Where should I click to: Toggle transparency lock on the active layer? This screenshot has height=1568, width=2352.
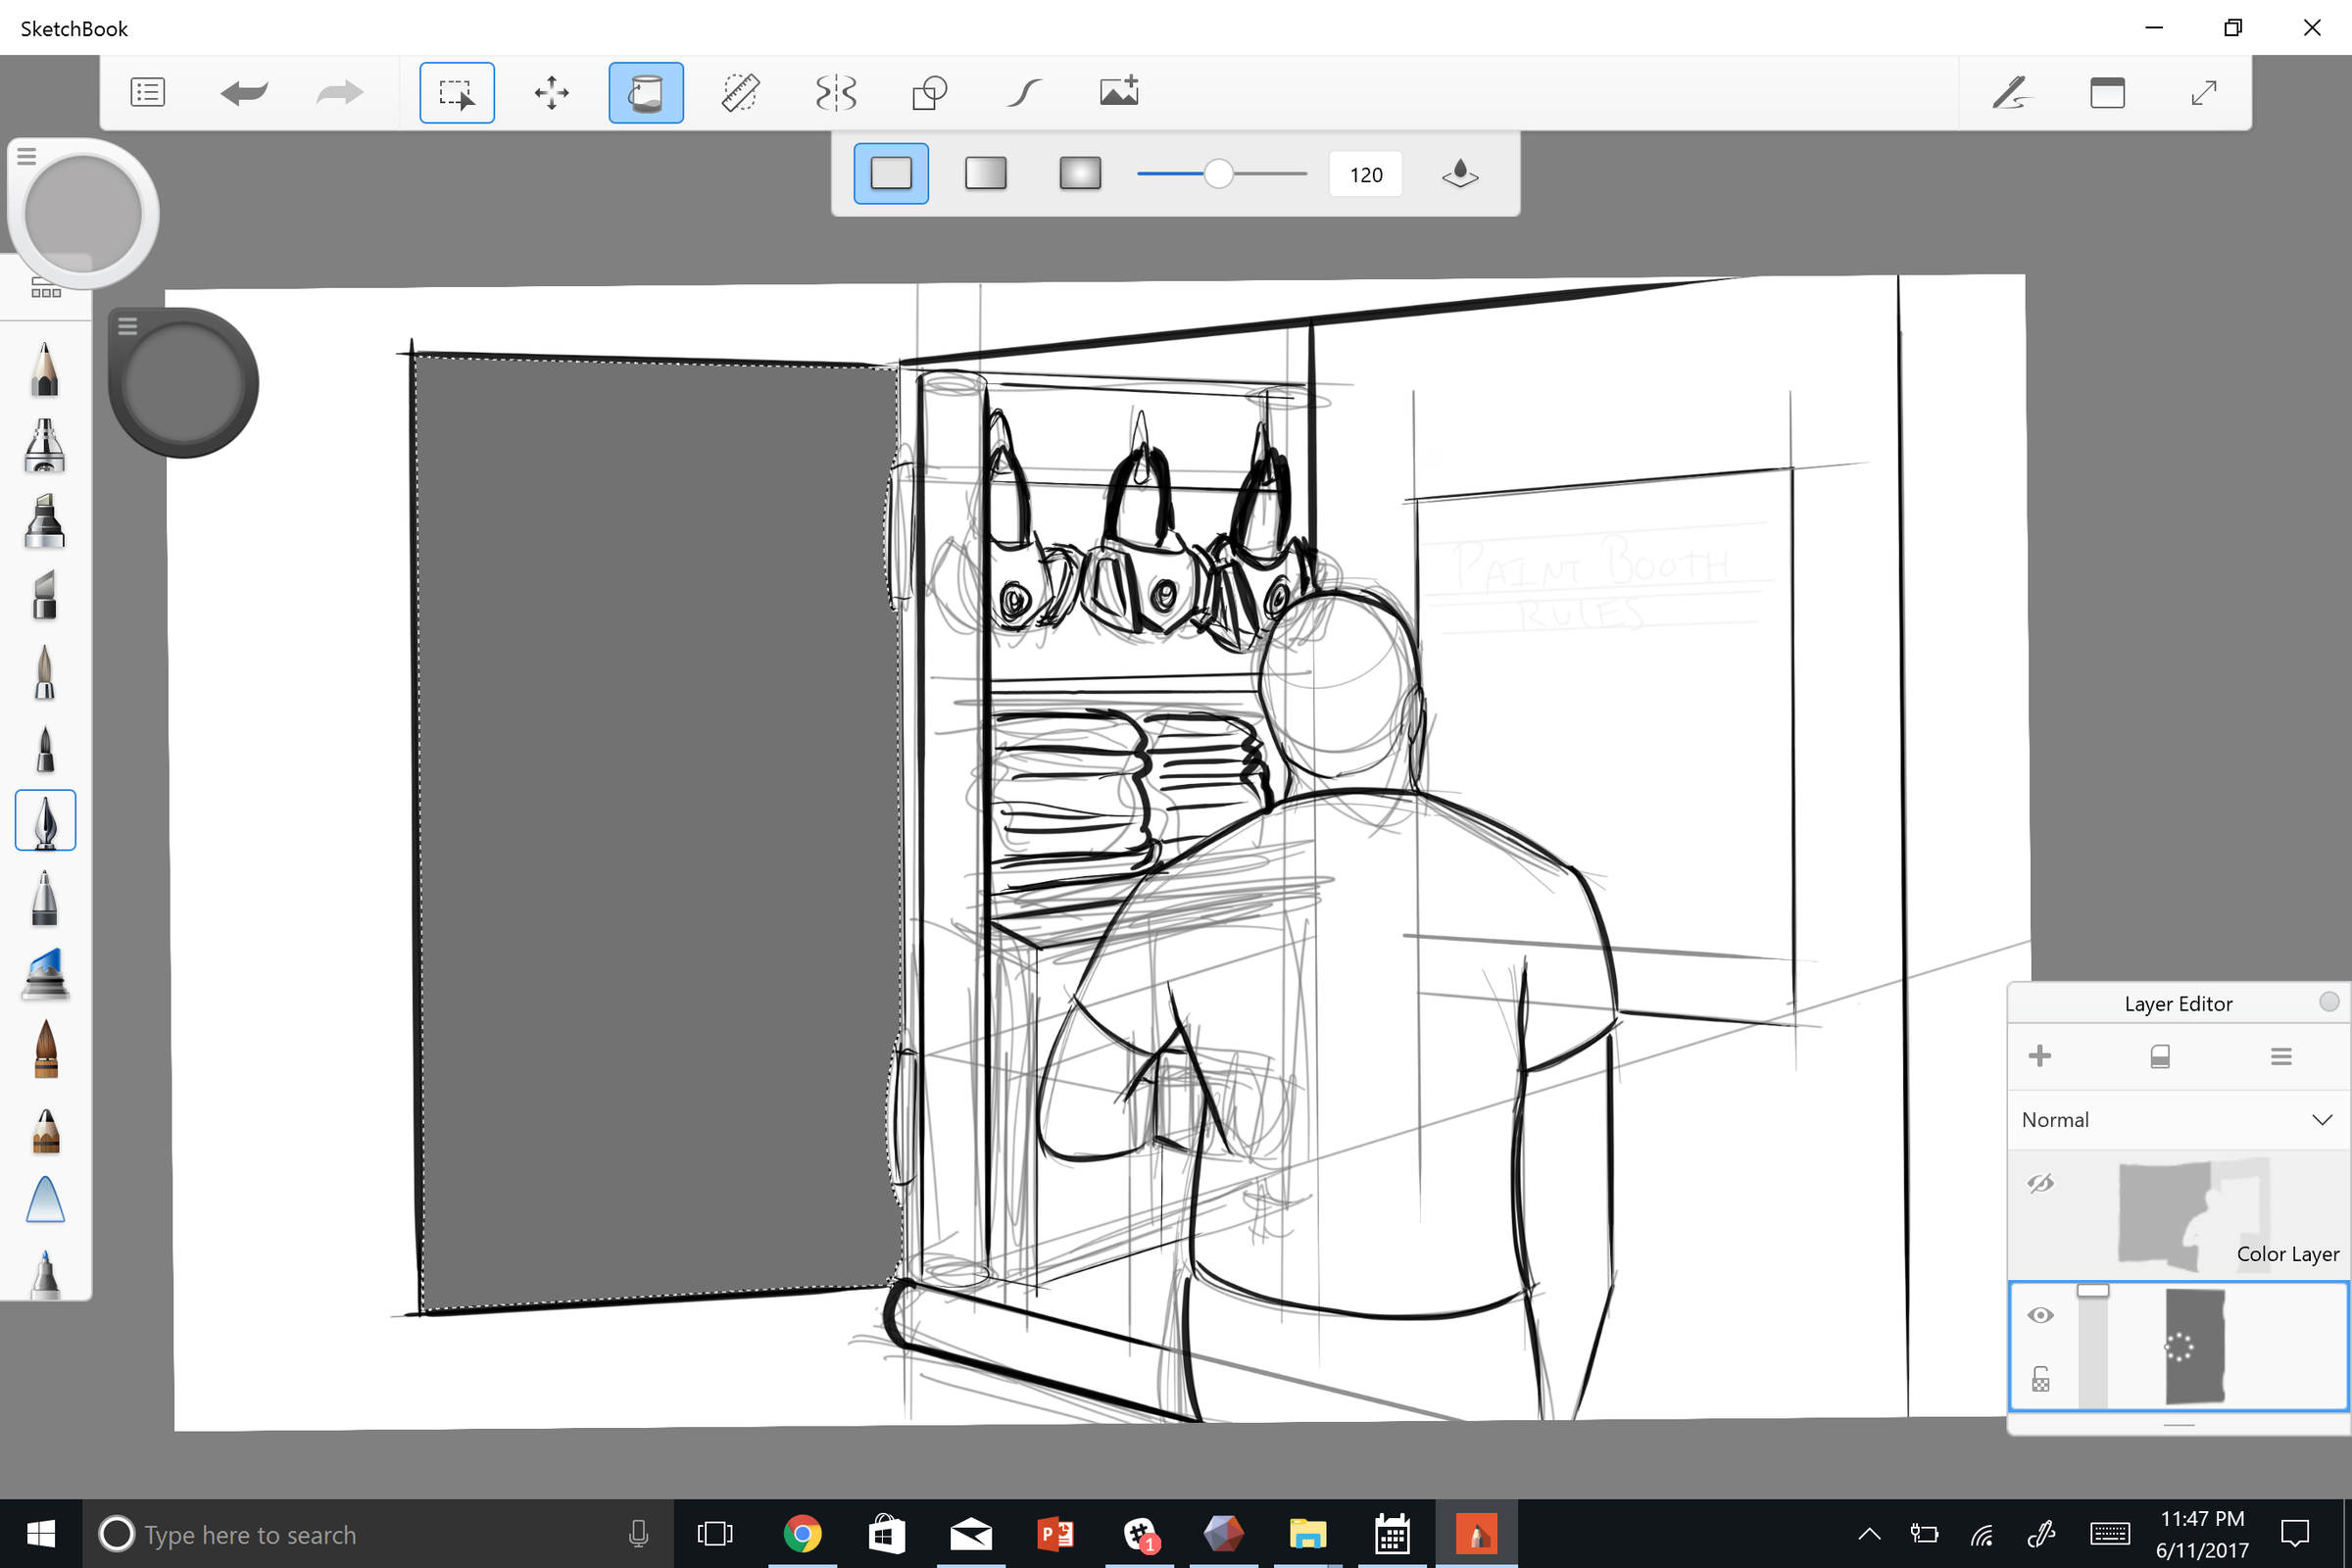2042,1380
